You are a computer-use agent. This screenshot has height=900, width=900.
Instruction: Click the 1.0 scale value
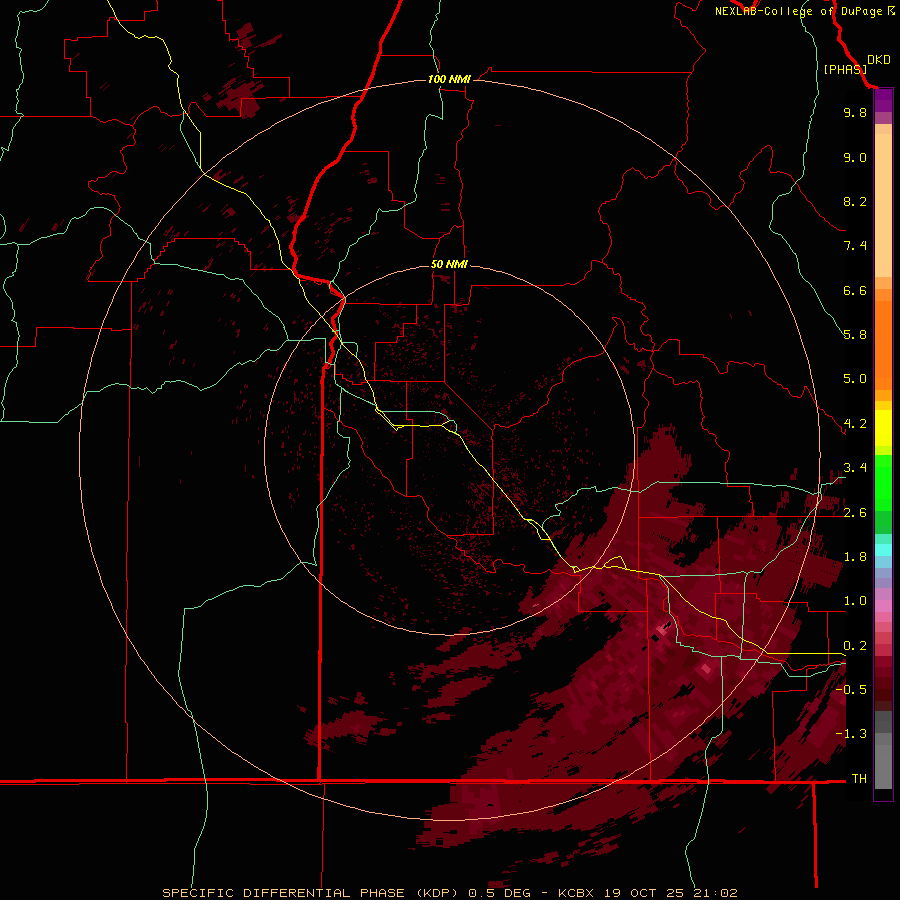pos(855,601)
